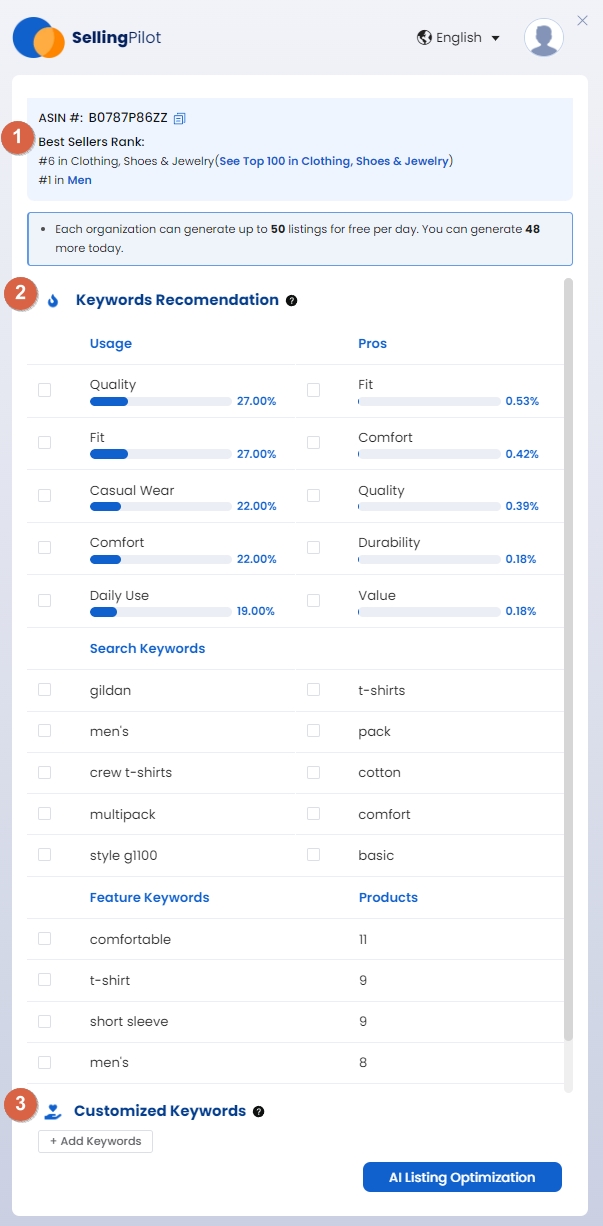
Task: Click the Casual Wear percentage bar
Action: (161, 506)
